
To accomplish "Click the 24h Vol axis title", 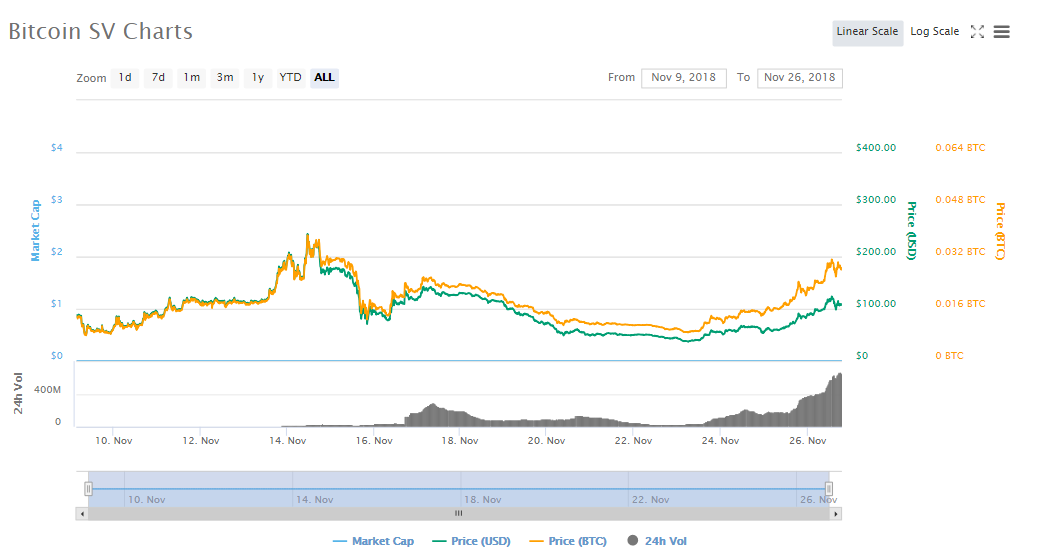I will point(19,393).
